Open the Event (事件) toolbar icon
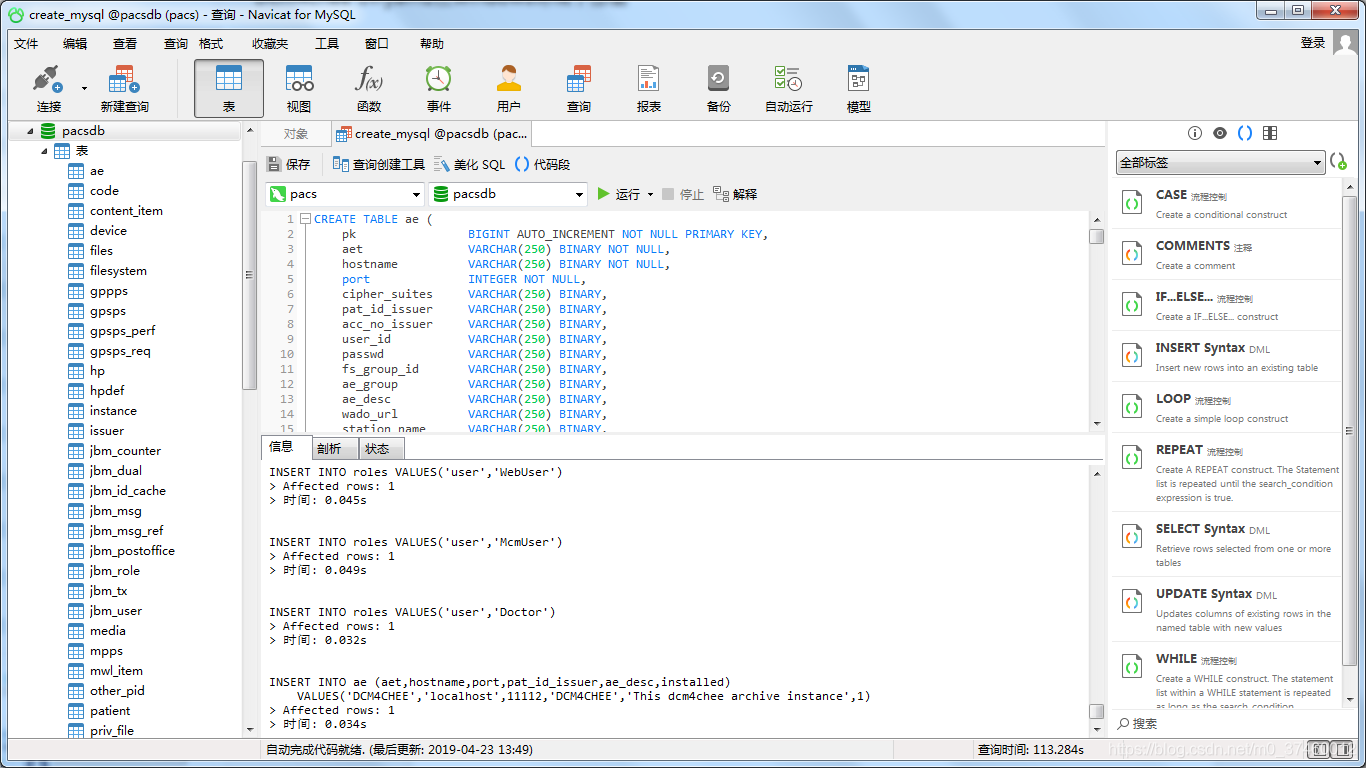 point(439,88)
